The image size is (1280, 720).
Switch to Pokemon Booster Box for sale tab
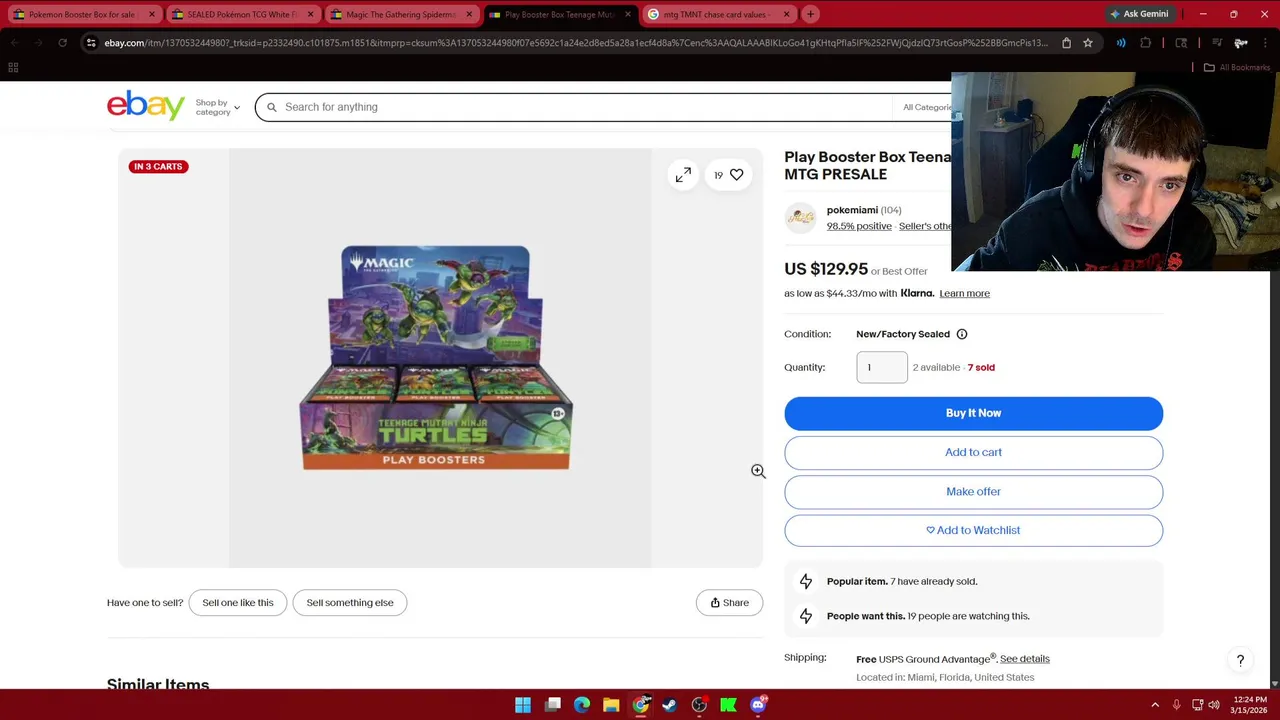pyautogui.click(x=82, y=14)
